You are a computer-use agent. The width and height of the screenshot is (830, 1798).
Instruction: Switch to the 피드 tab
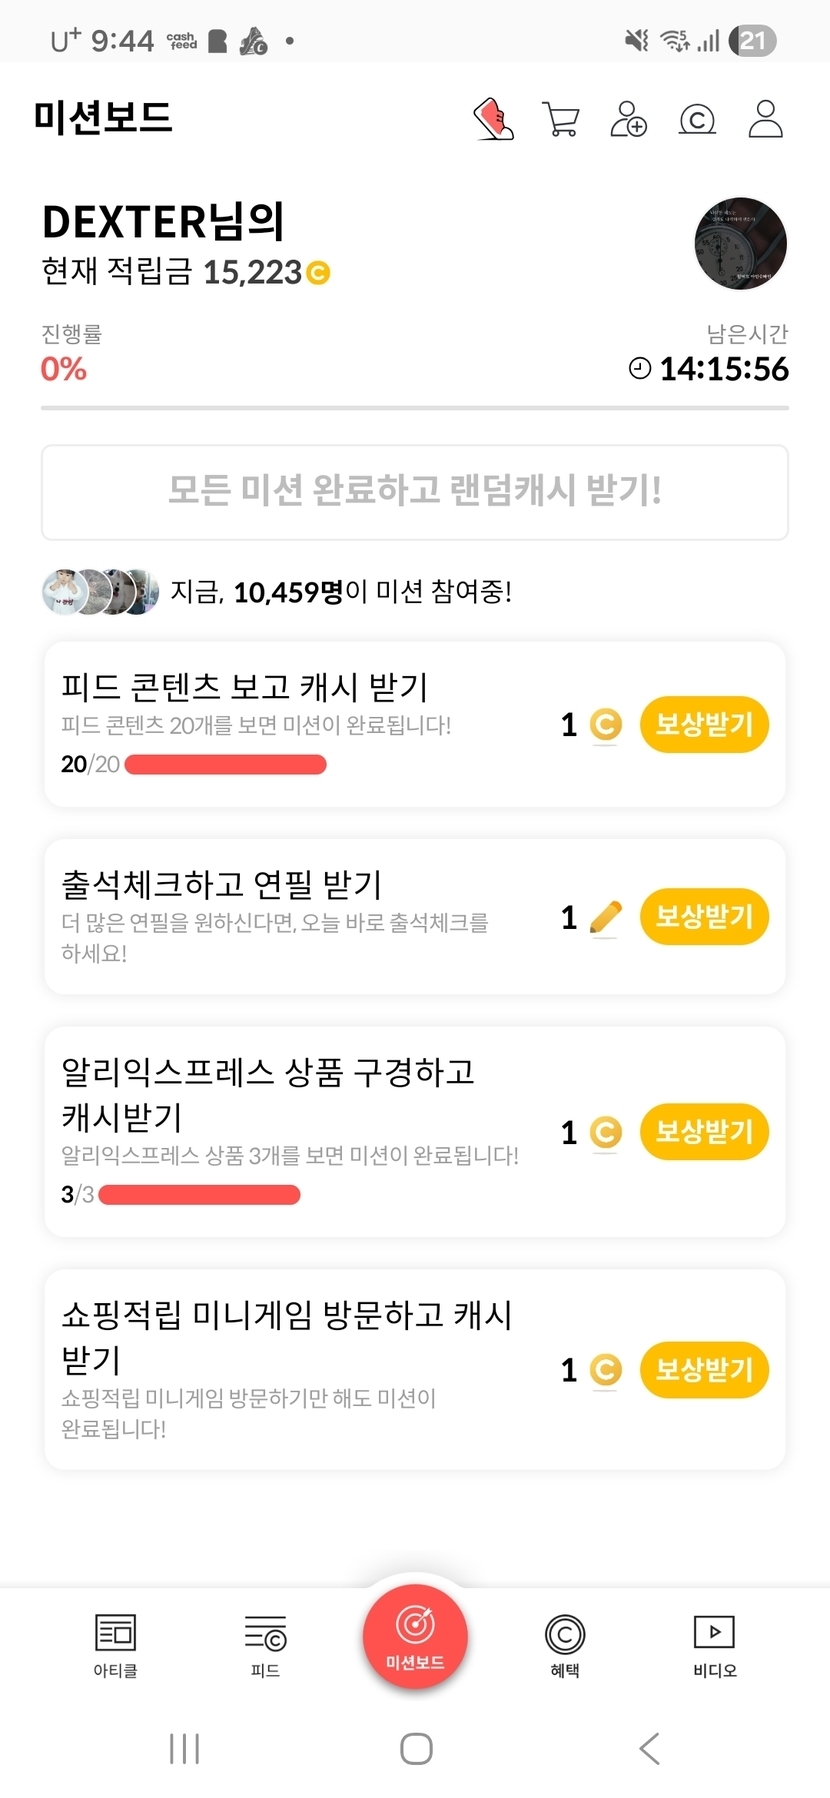[x=265, y=1645]
